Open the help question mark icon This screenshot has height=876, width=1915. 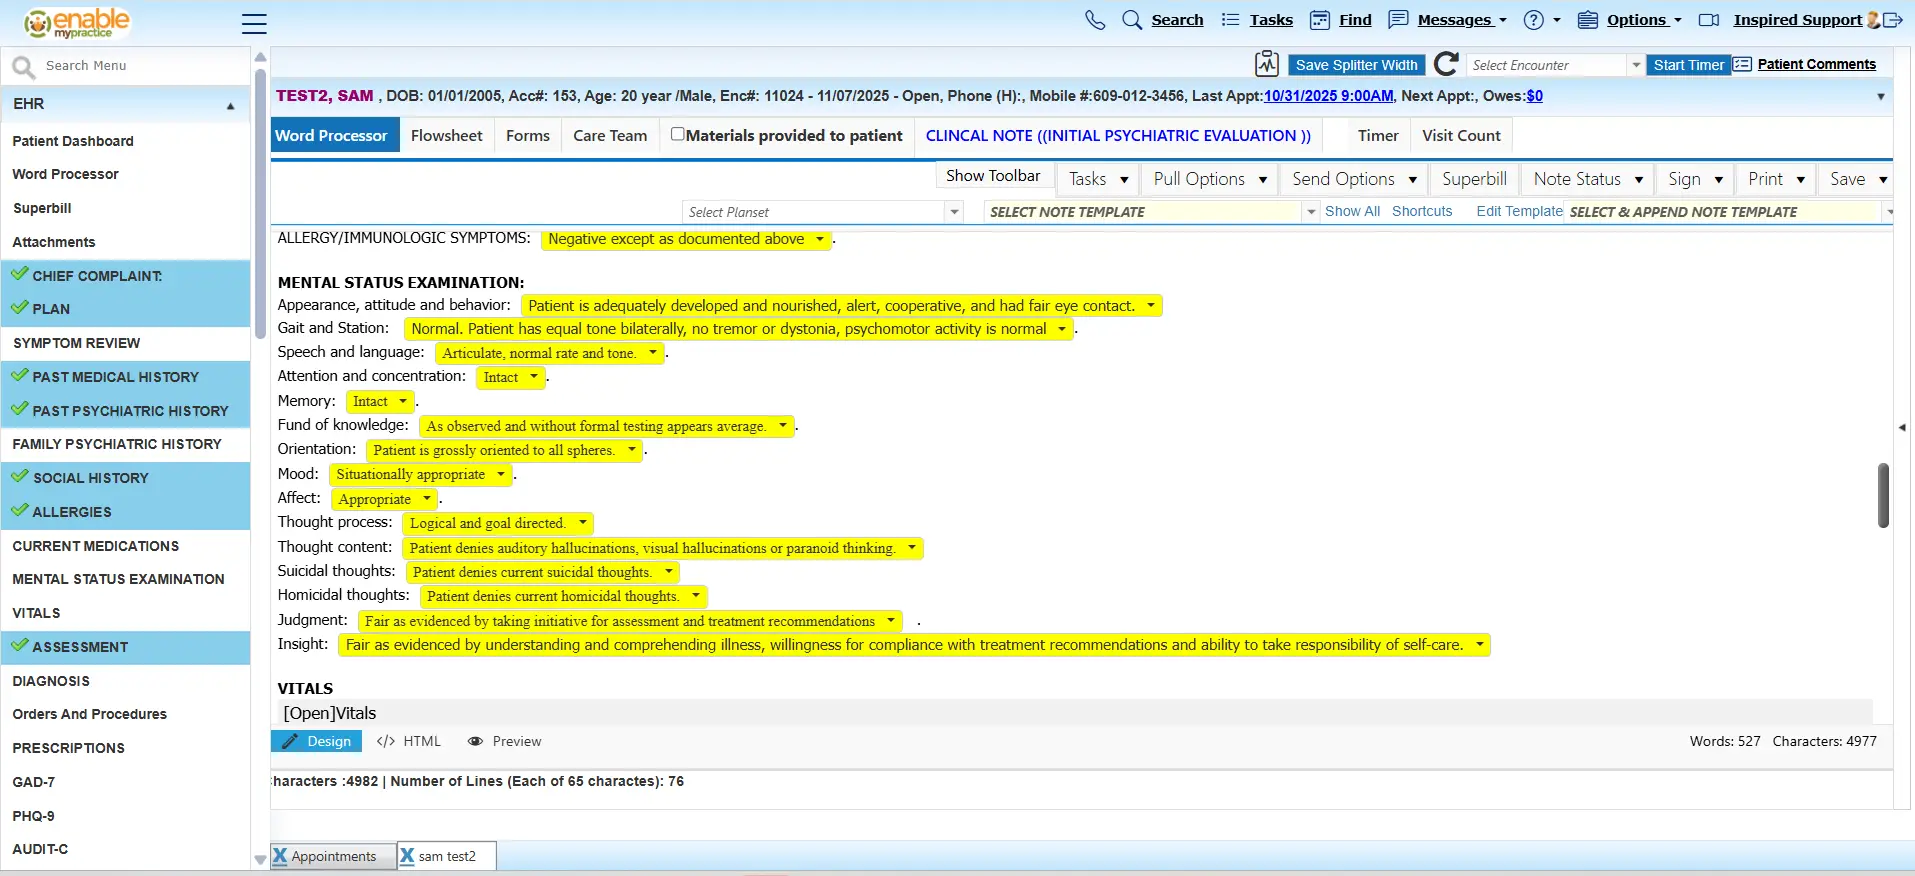pyautogui.click(x=1533, y=20)
